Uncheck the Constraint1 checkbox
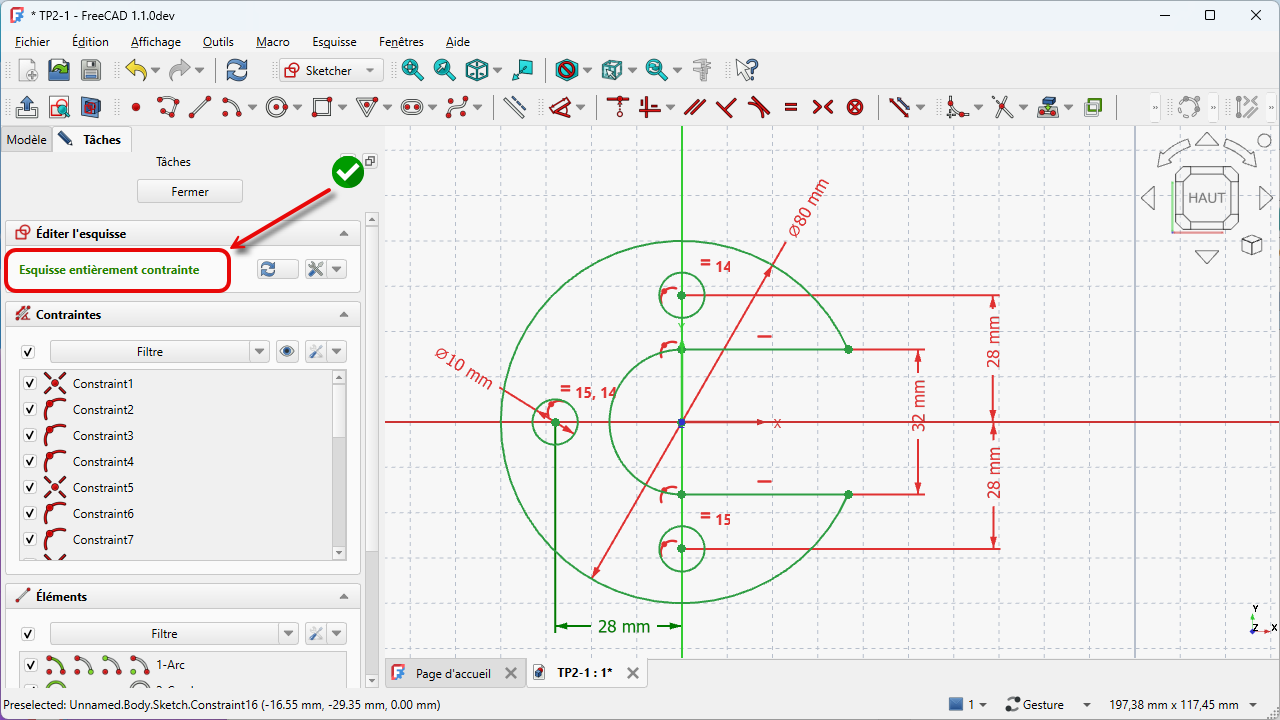1280x720 pixels. (30, 384)
